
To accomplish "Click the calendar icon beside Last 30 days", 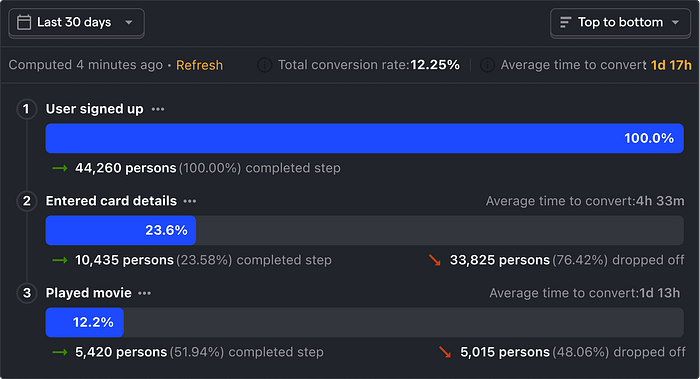I will click(x=24, y=22).
